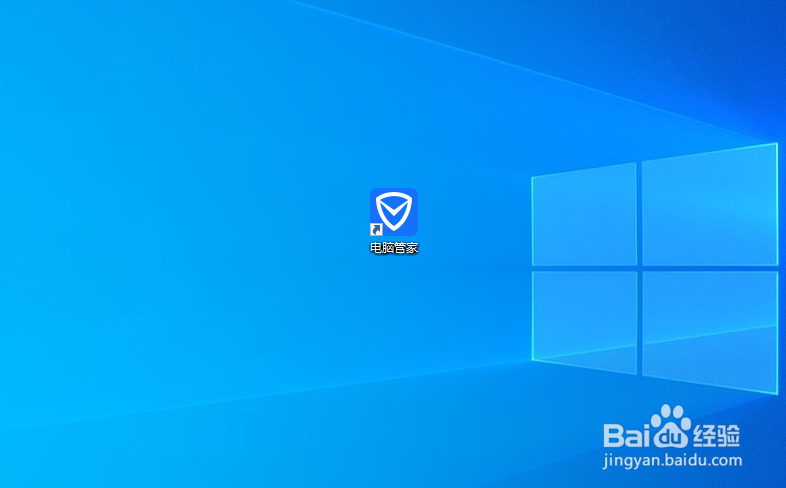Click the 电脑管家 label under the shortcut
Screen dimensions: 786x488
click(394, 248)
